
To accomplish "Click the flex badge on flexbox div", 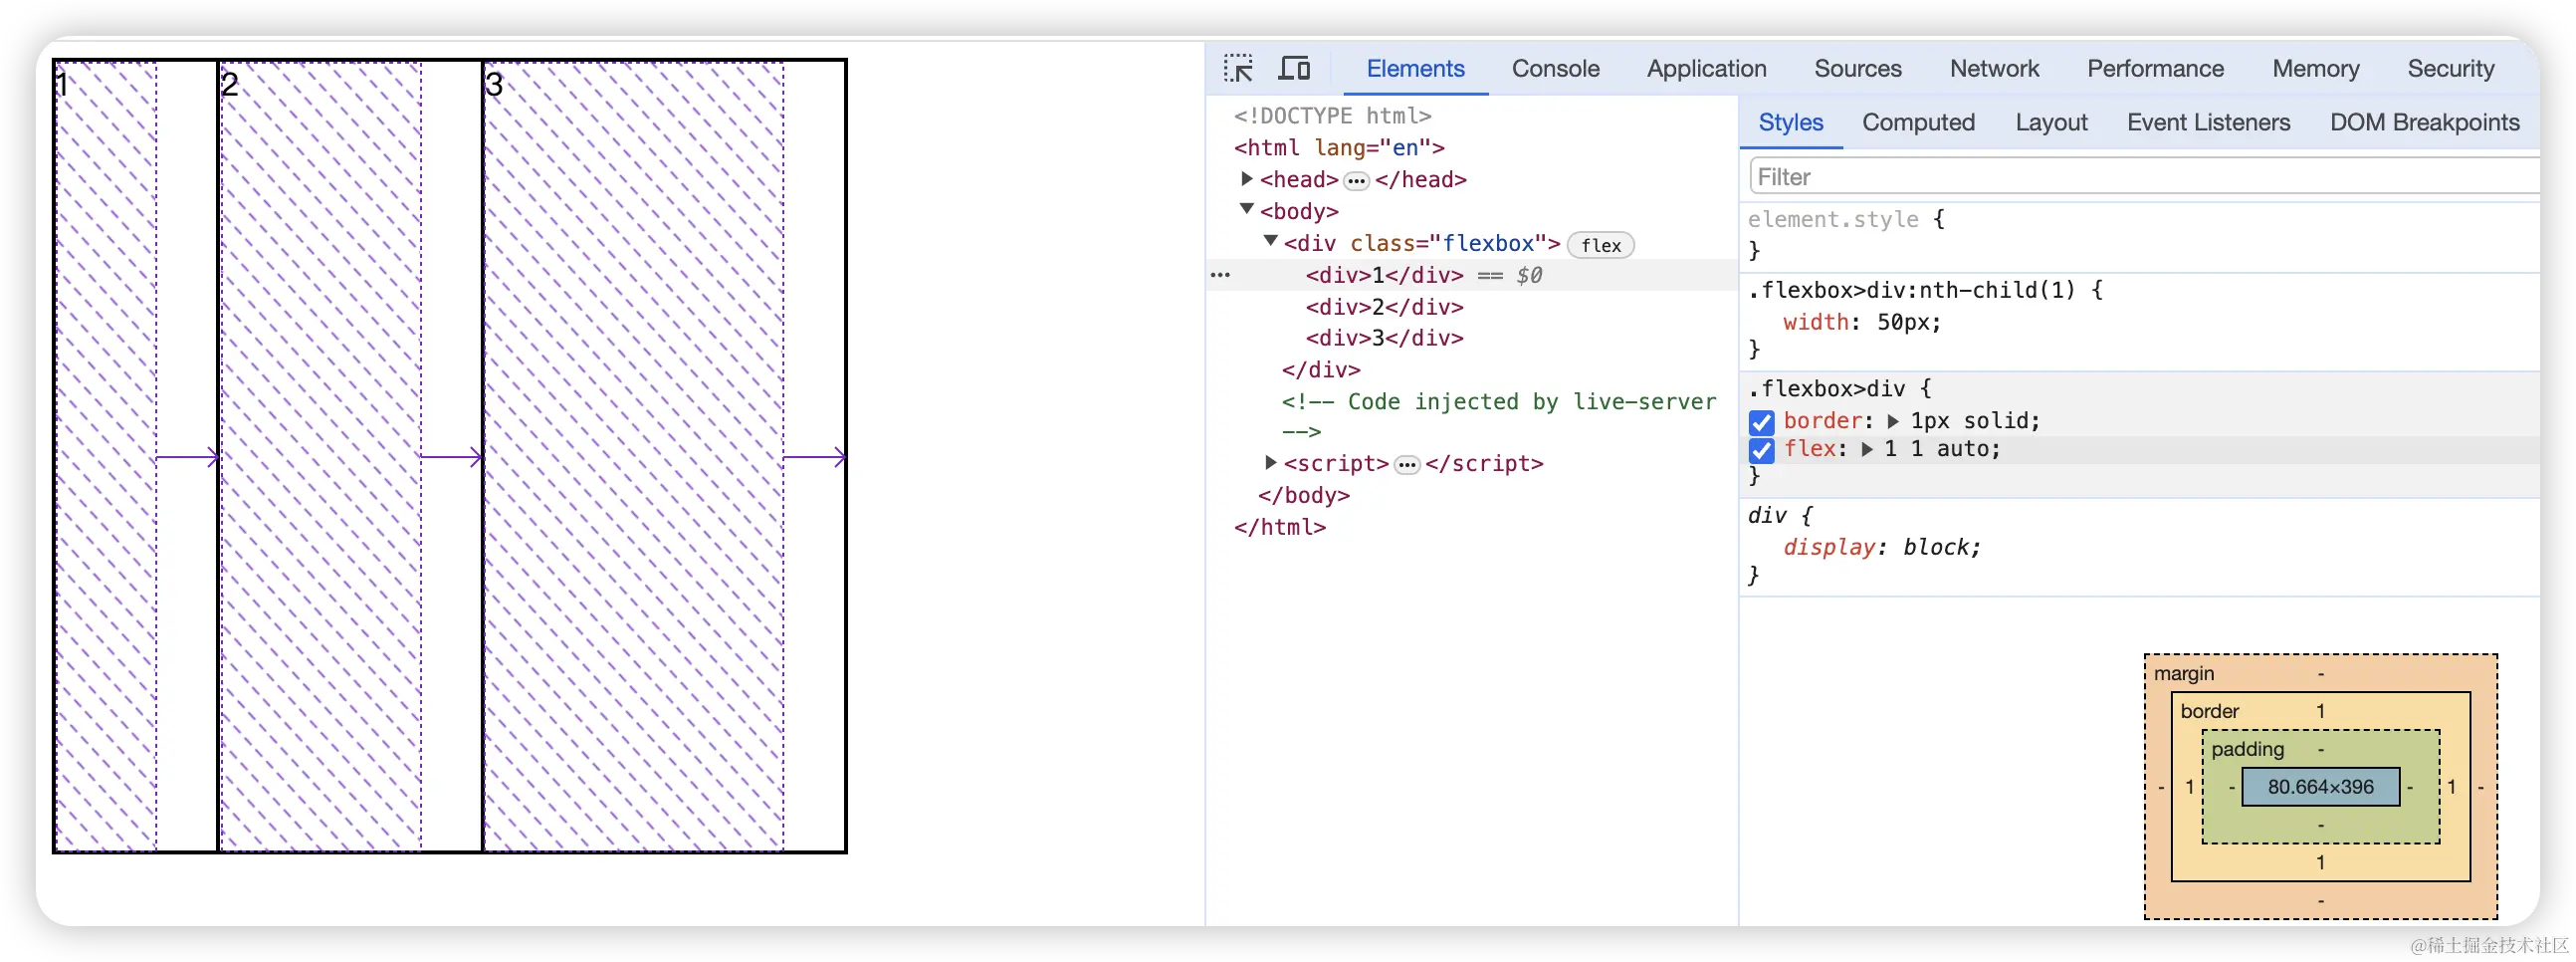I will click(x=1600, y=245).
